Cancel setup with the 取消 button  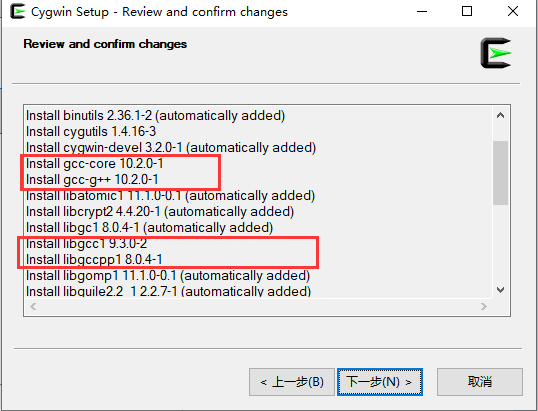point(480,382)
